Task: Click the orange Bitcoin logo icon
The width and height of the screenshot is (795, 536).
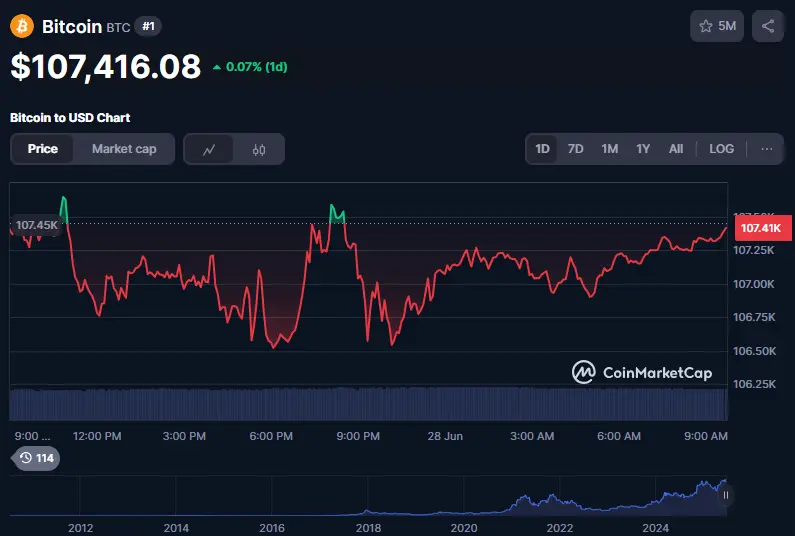Action: (22, 26)
